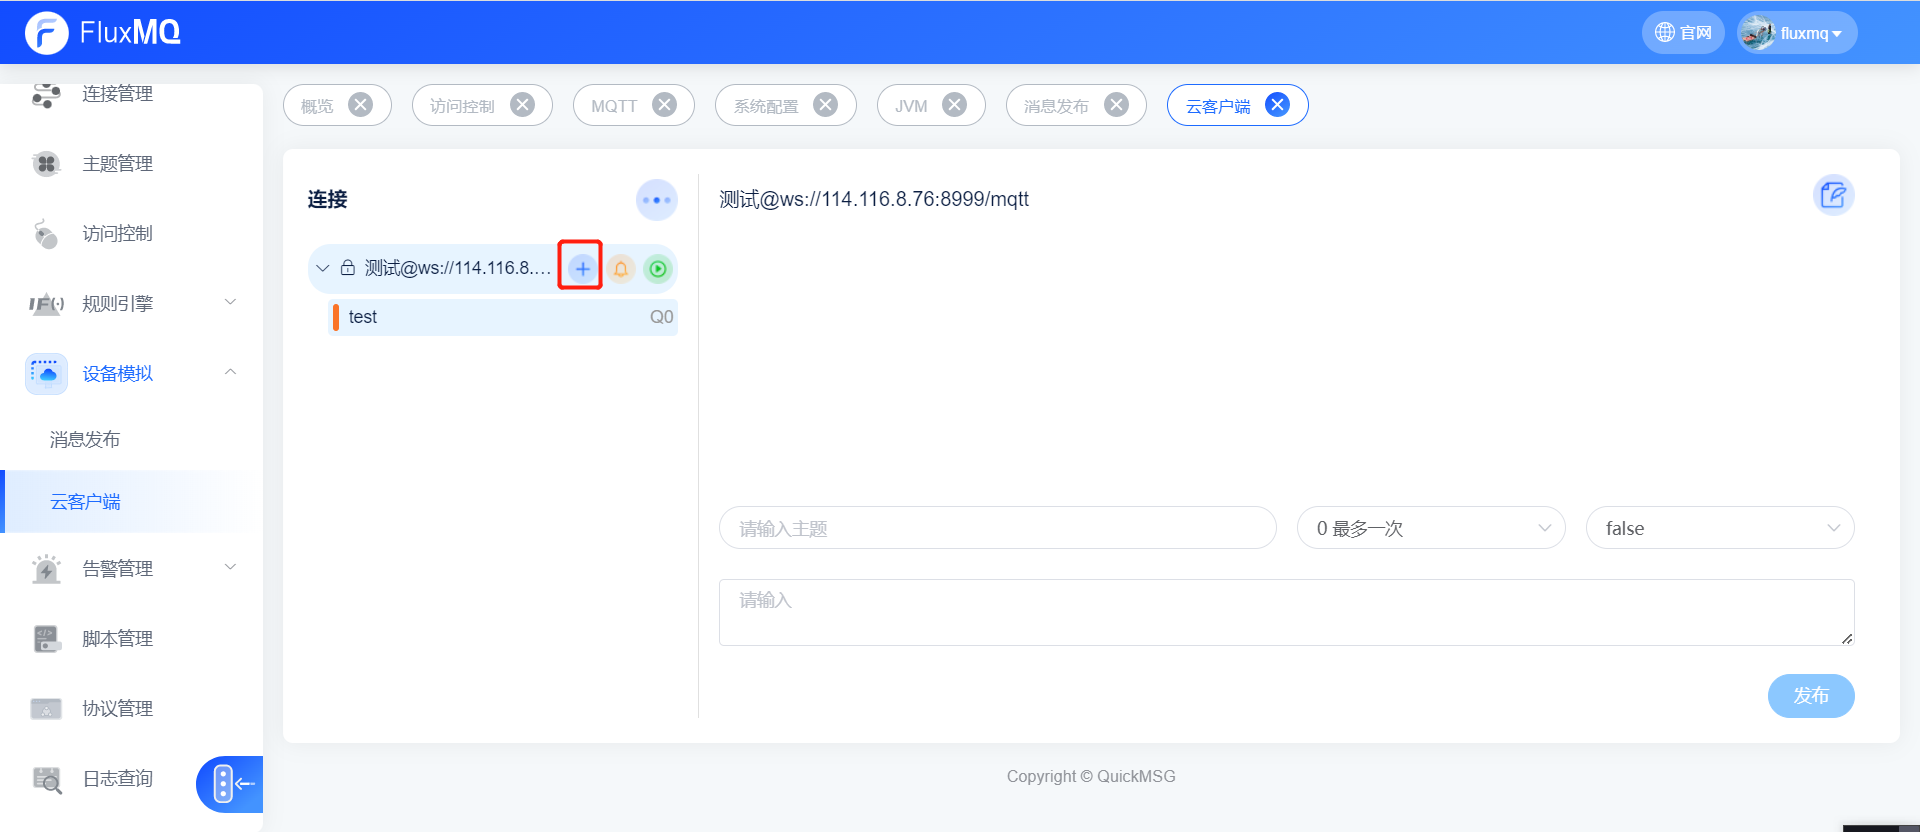Click the orange bell notification icon
This screenshot has height=832, width=1920.
(620, 268)
